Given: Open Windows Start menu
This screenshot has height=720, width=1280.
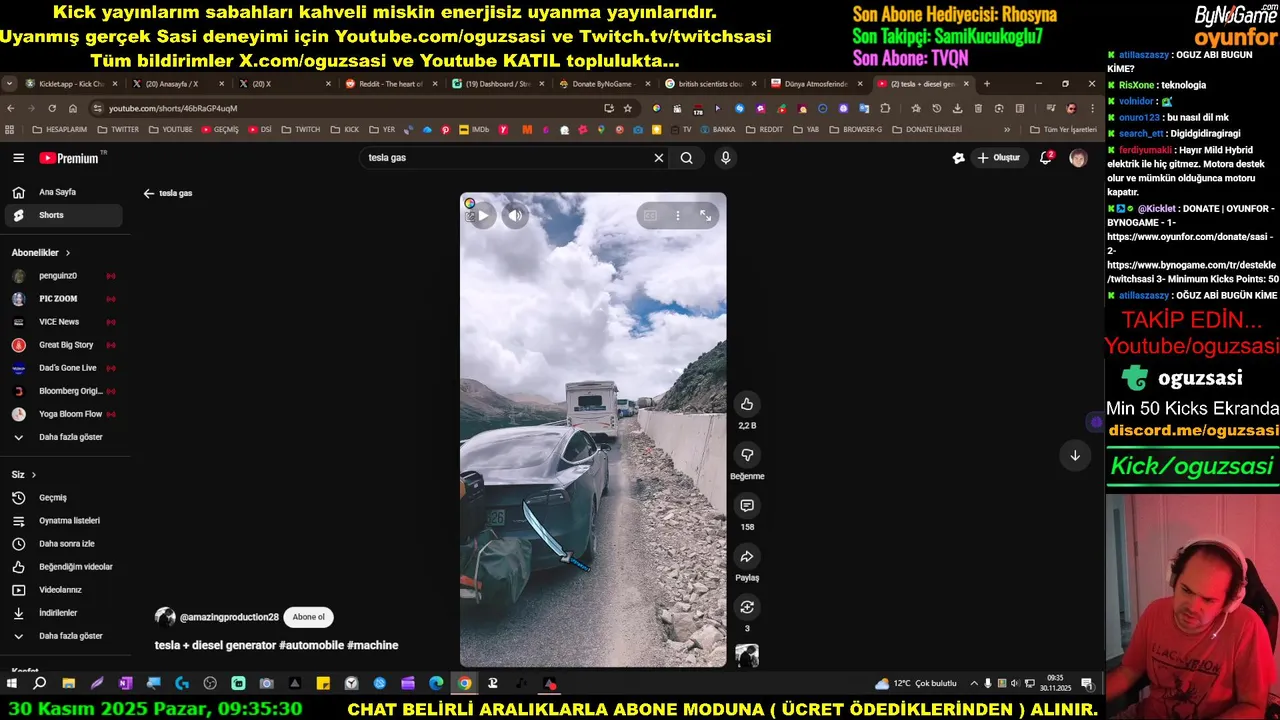Looking at the screenshot, I should click(x=12, y=684).
